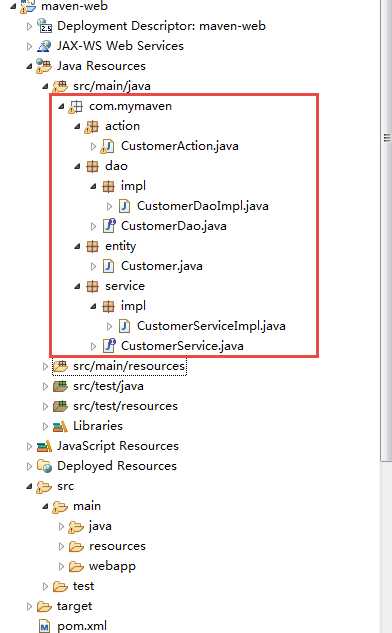Select the resources folder under main

[x=117, y=546]
